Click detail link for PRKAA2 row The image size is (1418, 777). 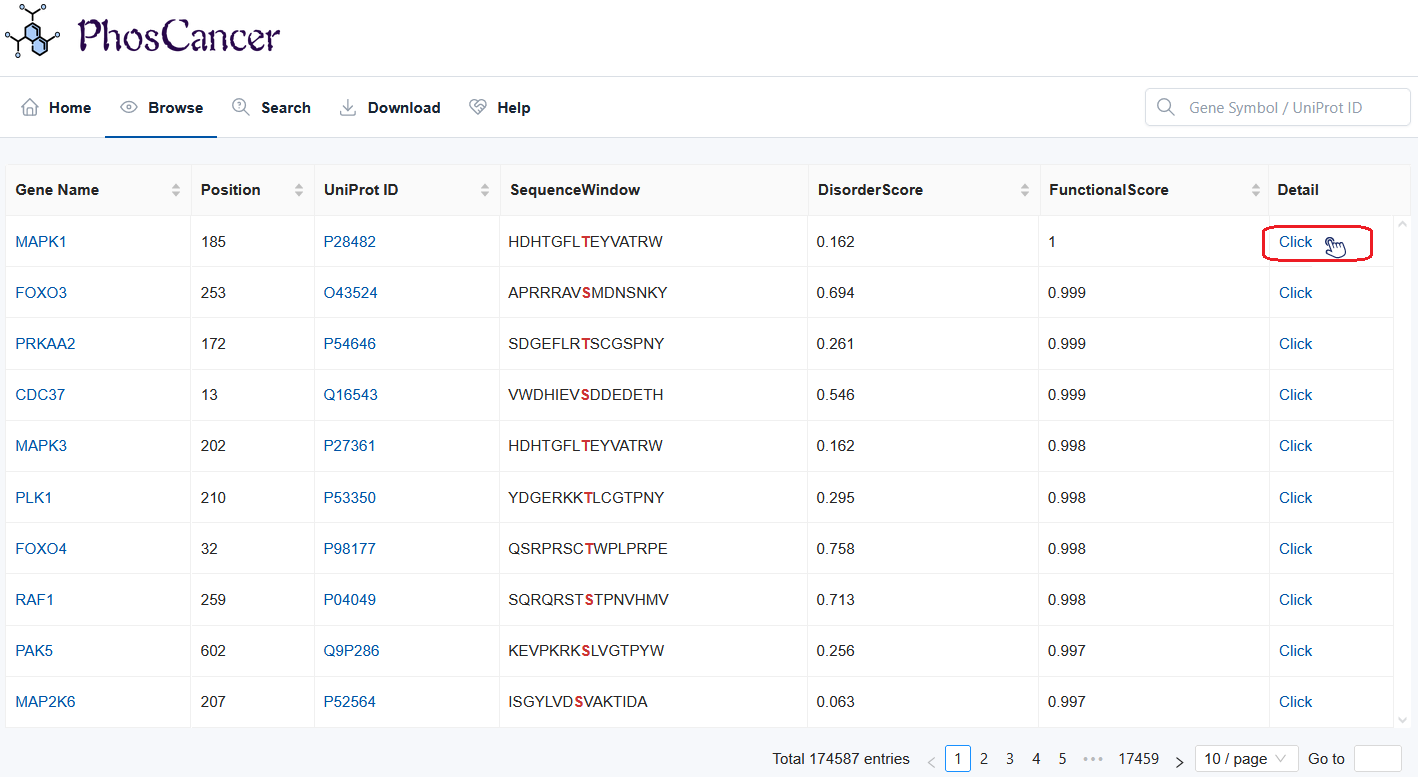pos(1295,344)
